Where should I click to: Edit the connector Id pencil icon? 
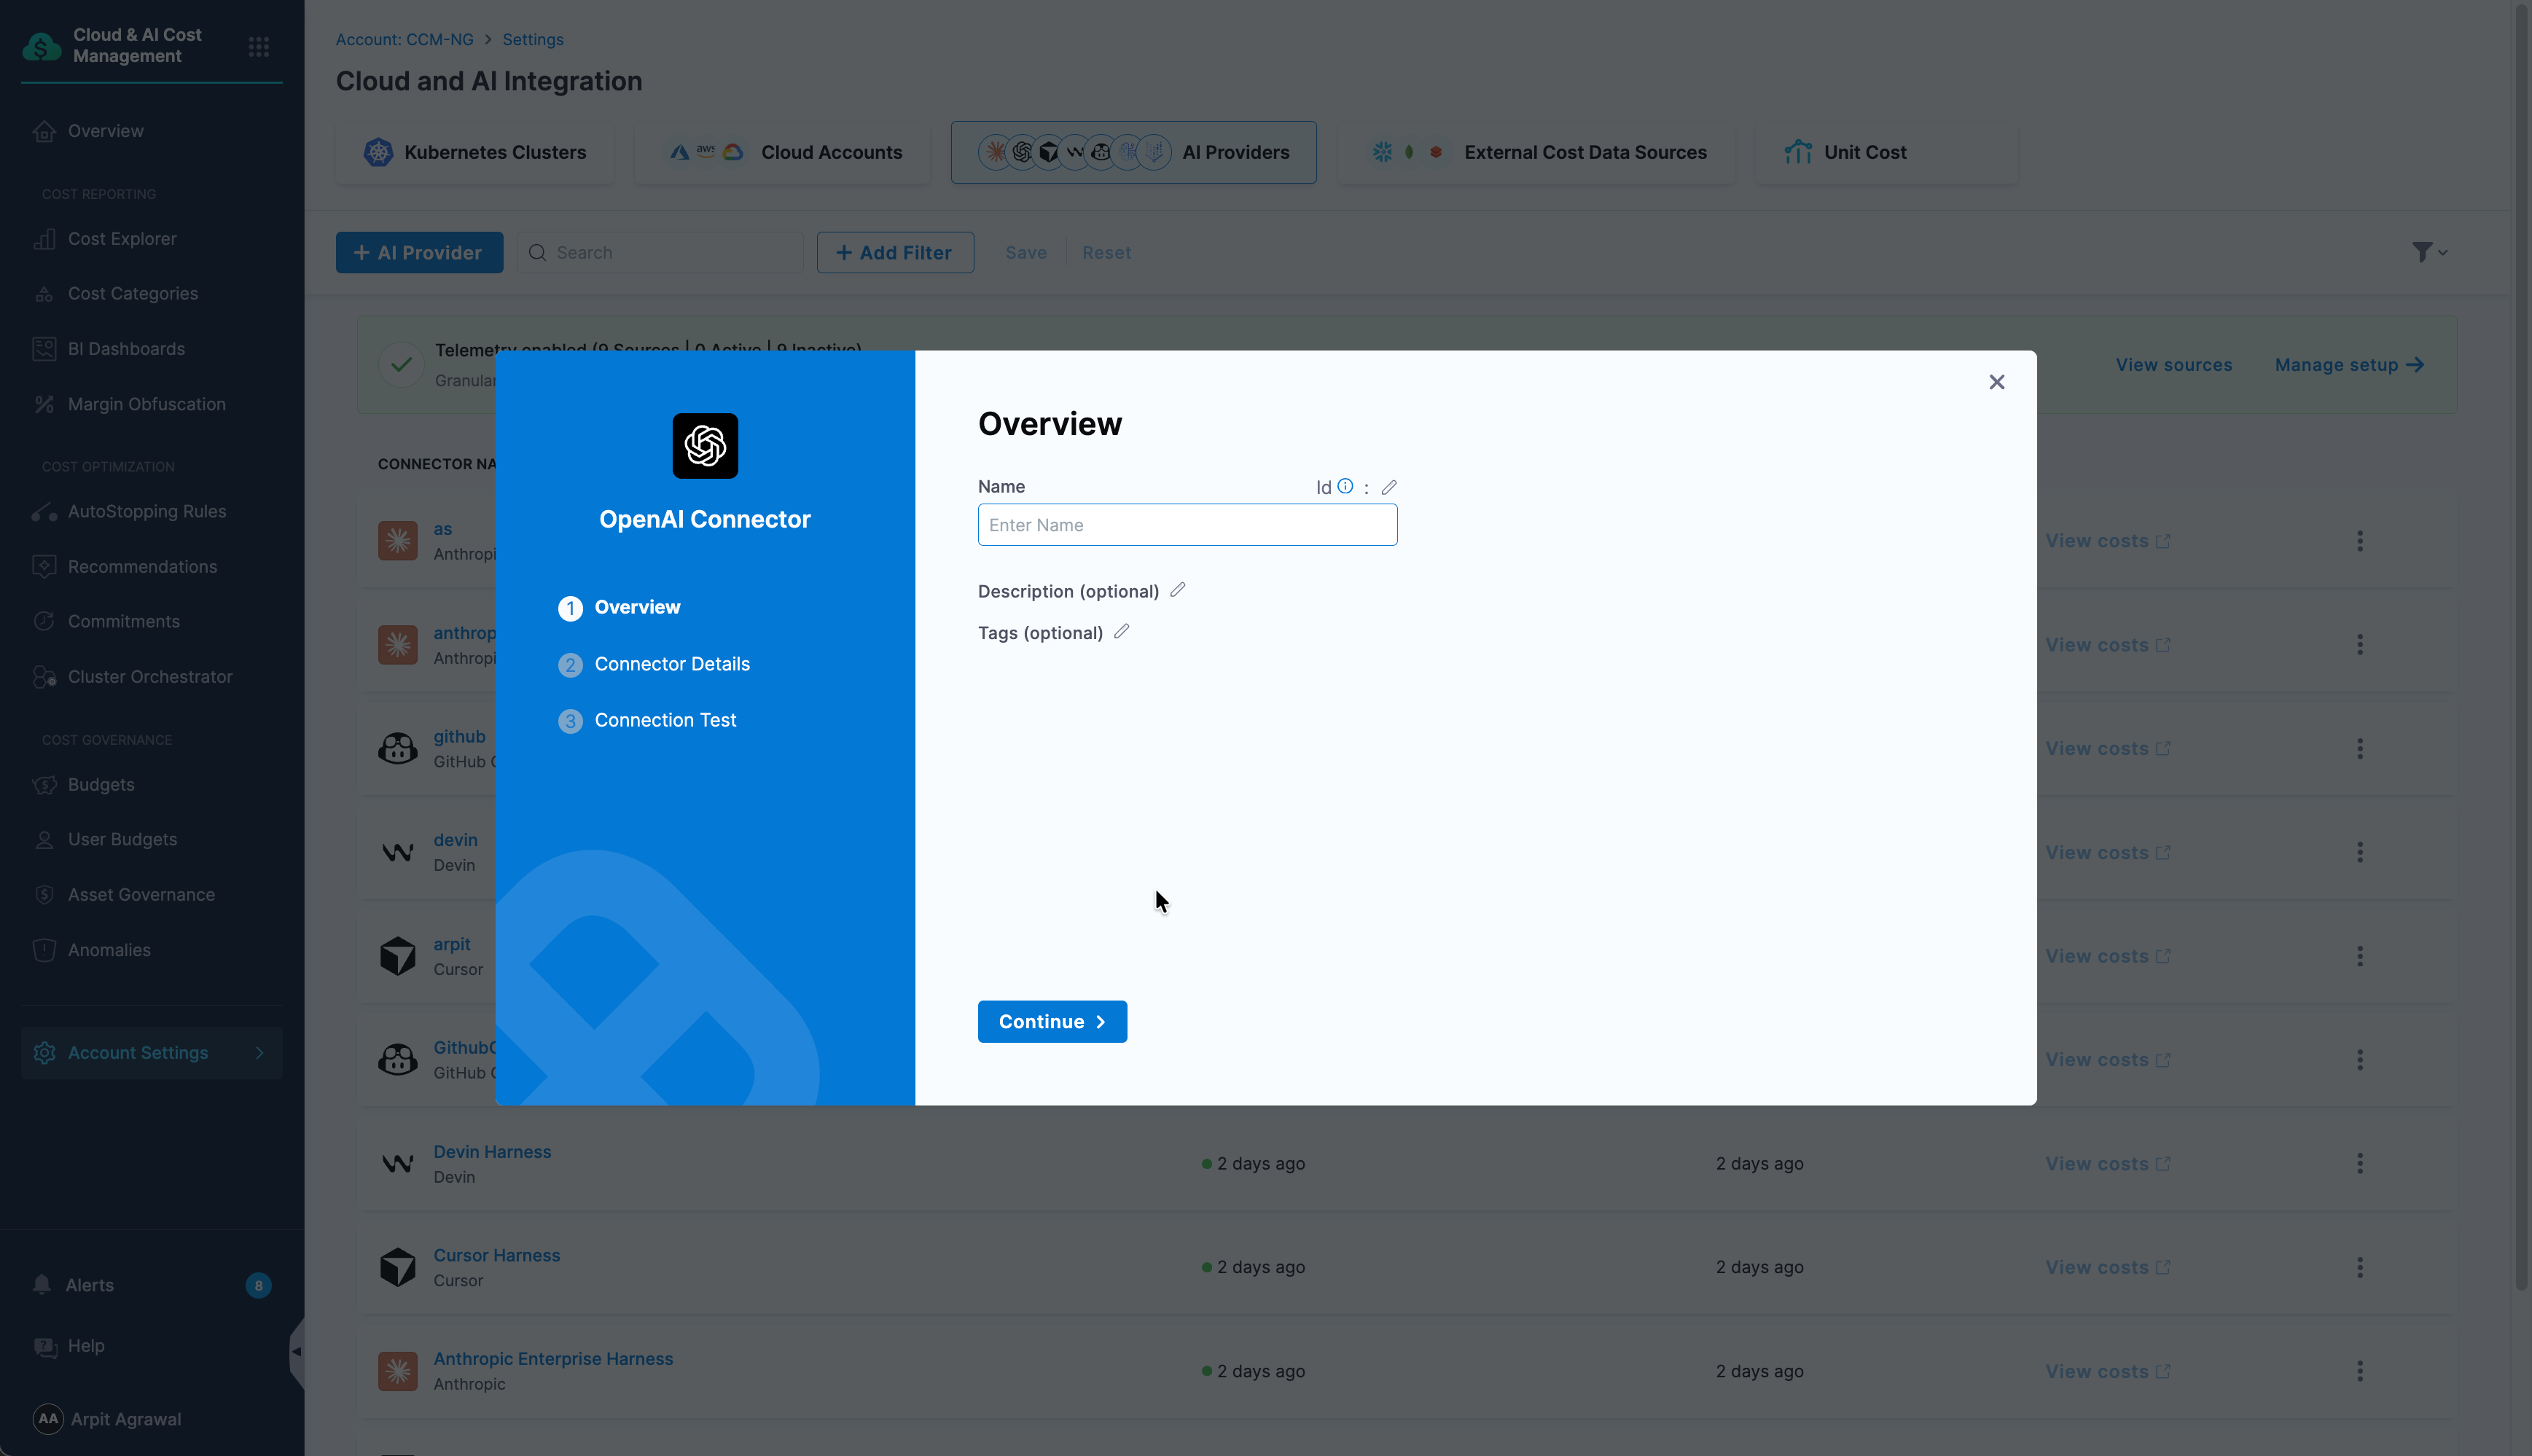1388,487
